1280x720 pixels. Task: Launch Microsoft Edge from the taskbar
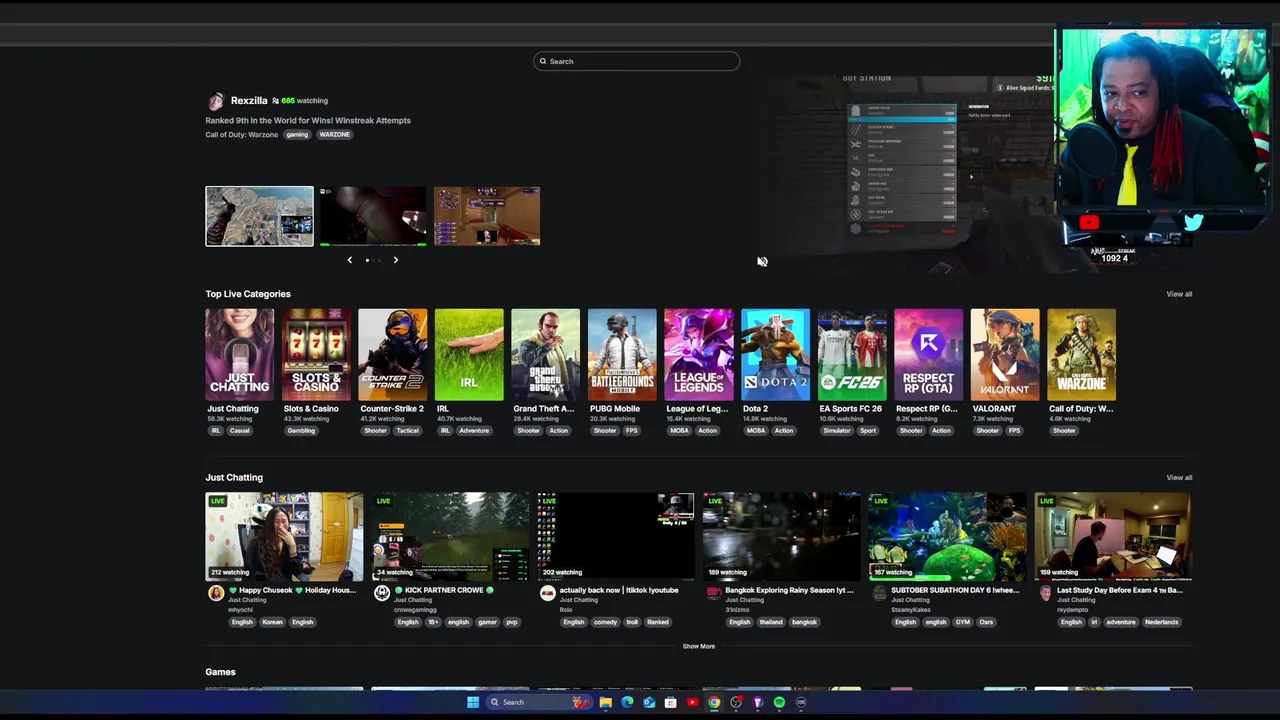point(627,703)
